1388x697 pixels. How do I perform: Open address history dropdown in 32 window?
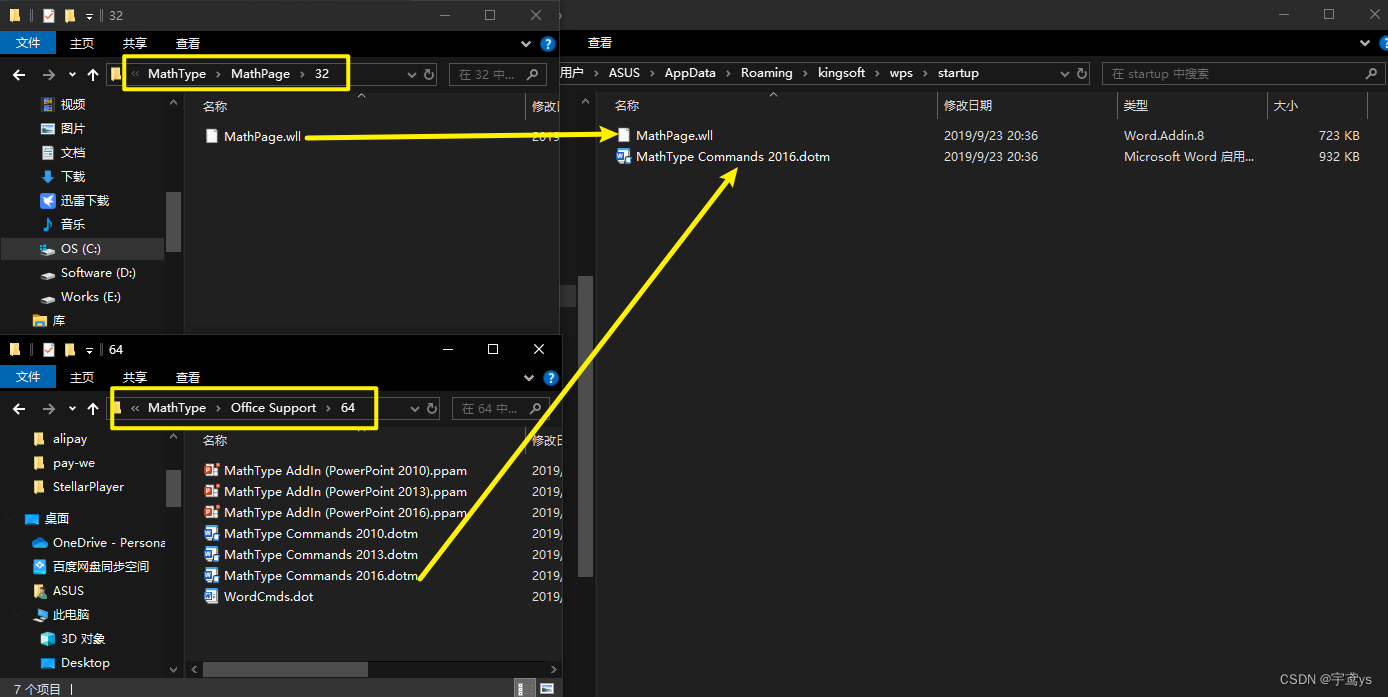click(412, 74)
